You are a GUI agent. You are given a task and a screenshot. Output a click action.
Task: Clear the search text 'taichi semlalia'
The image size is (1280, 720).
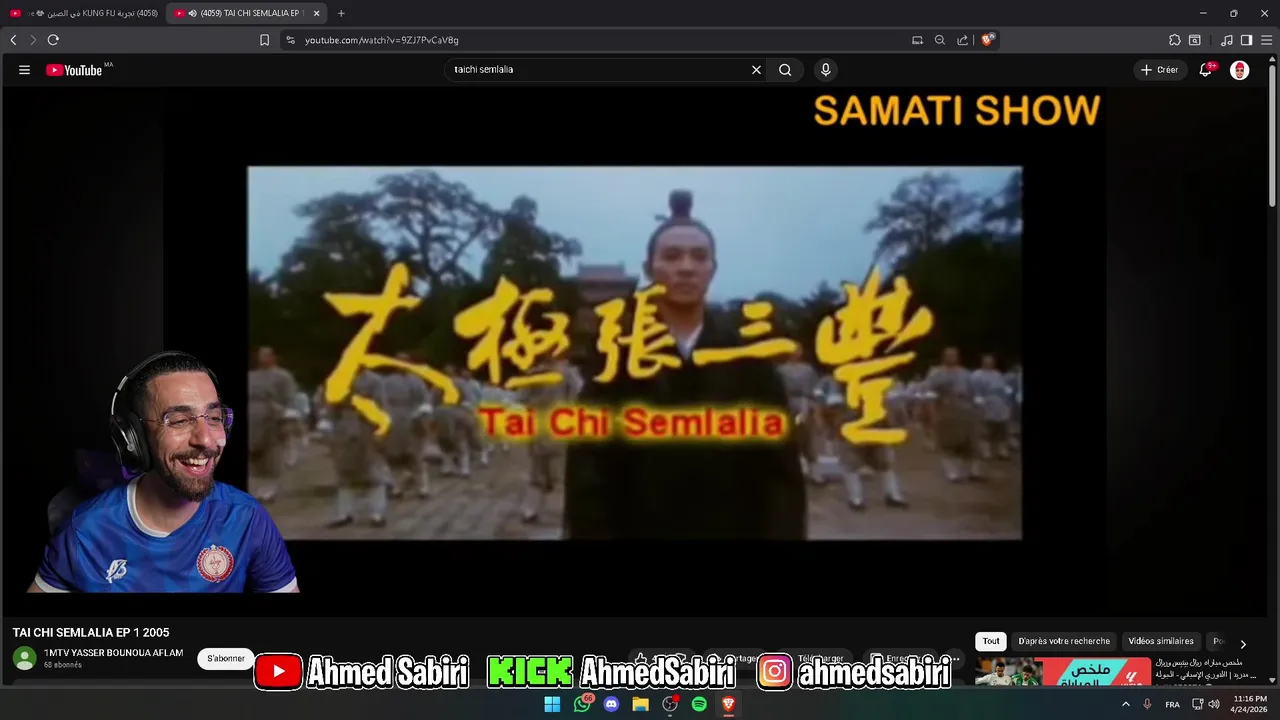(756, 70)
